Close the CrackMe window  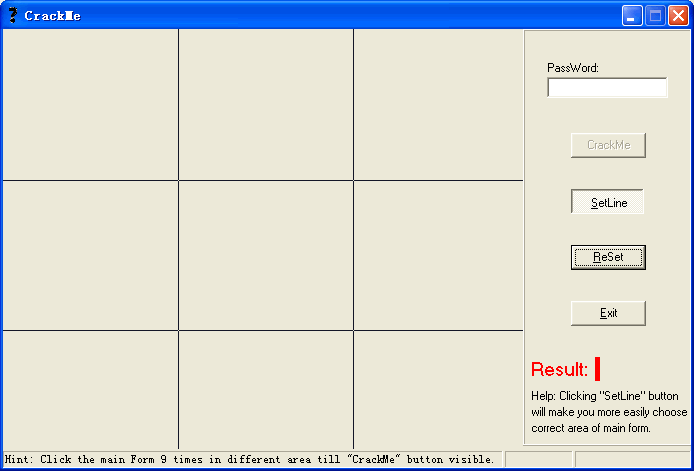(678, 16)
